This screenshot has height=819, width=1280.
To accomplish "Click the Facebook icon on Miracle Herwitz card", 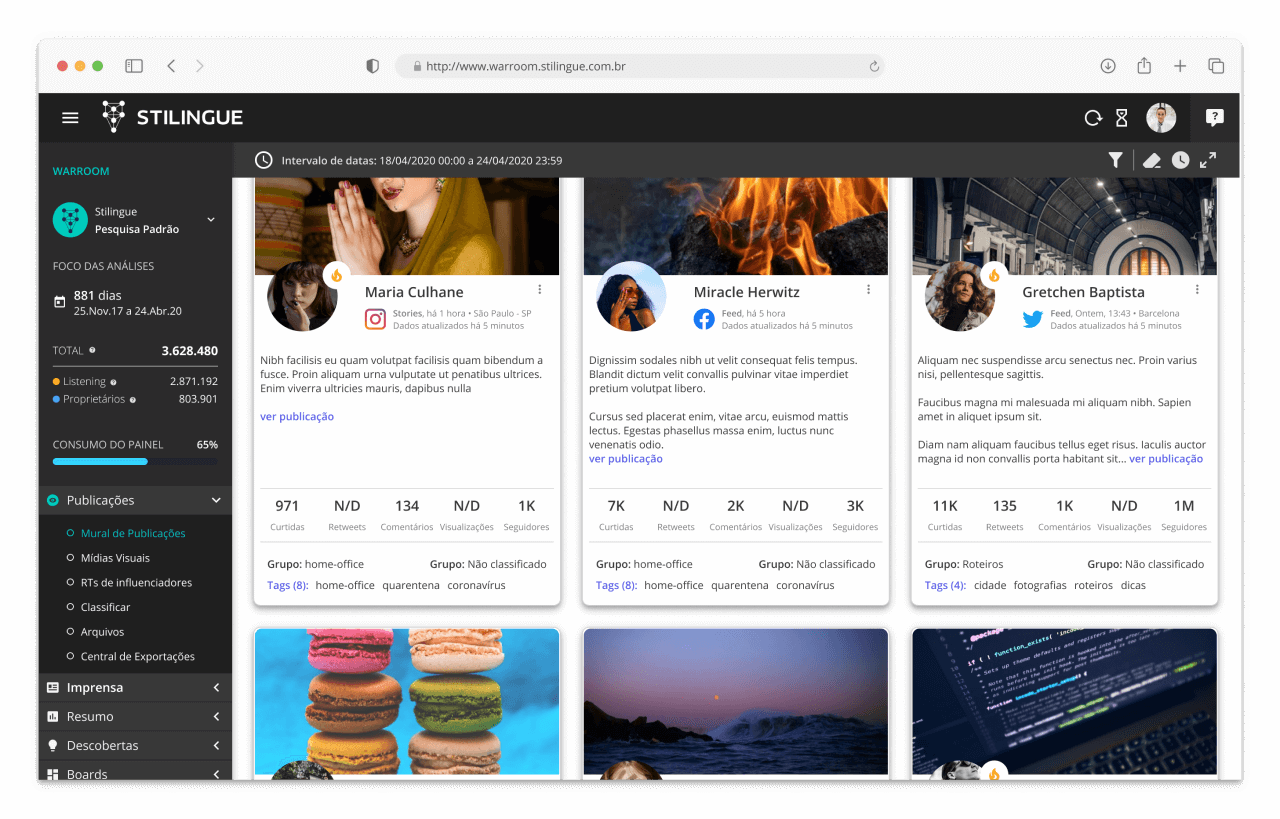I will click(x=704, y=319).
